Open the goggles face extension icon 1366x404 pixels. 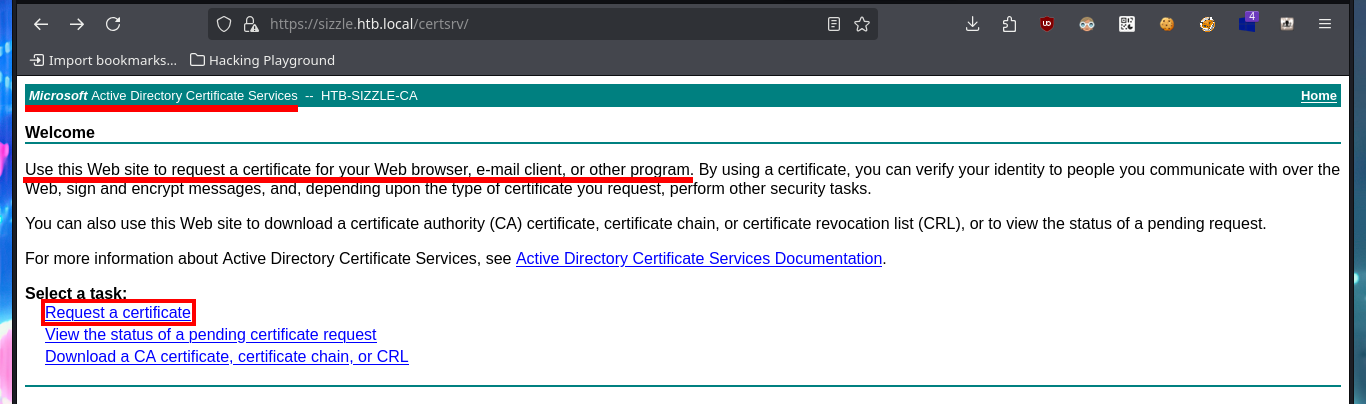click(1087, 24)
